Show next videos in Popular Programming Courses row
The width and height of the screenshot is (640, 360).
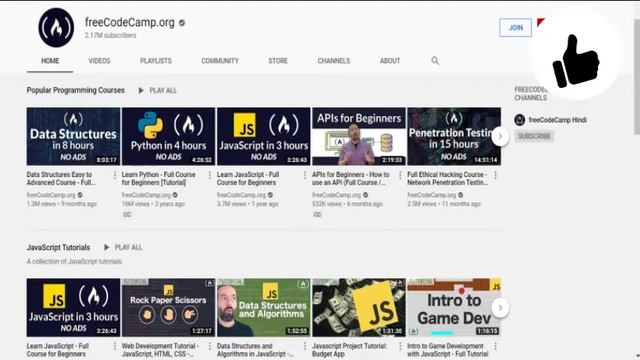[500, 136]
